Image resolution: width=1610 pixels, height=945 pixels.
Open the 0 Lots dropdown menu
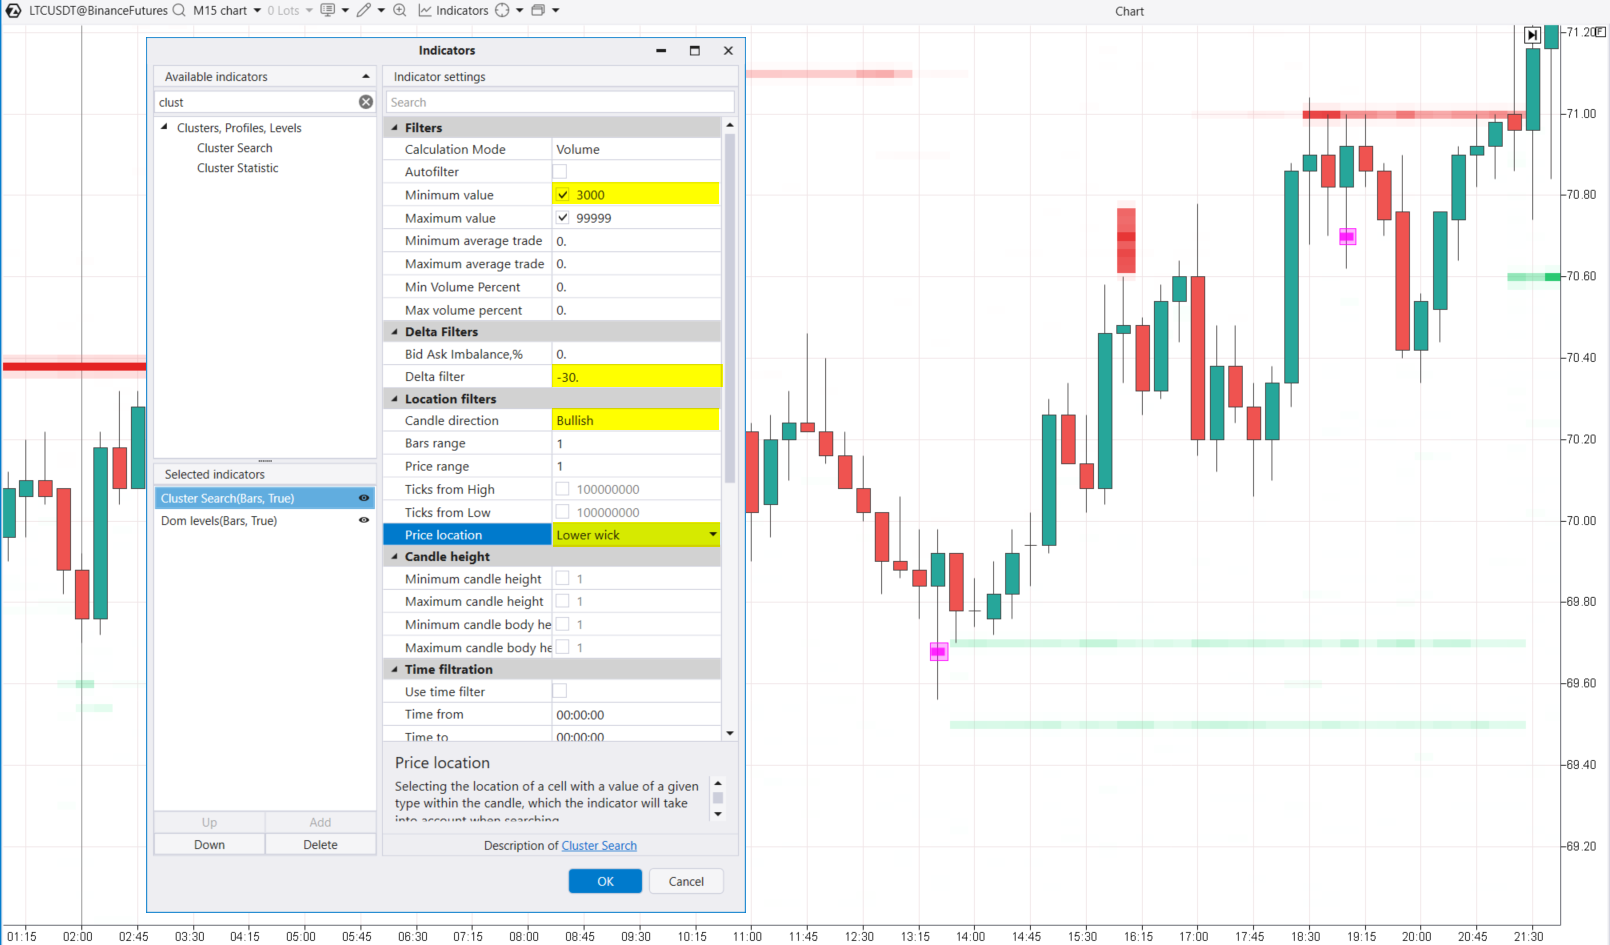[x=287, y=10]
